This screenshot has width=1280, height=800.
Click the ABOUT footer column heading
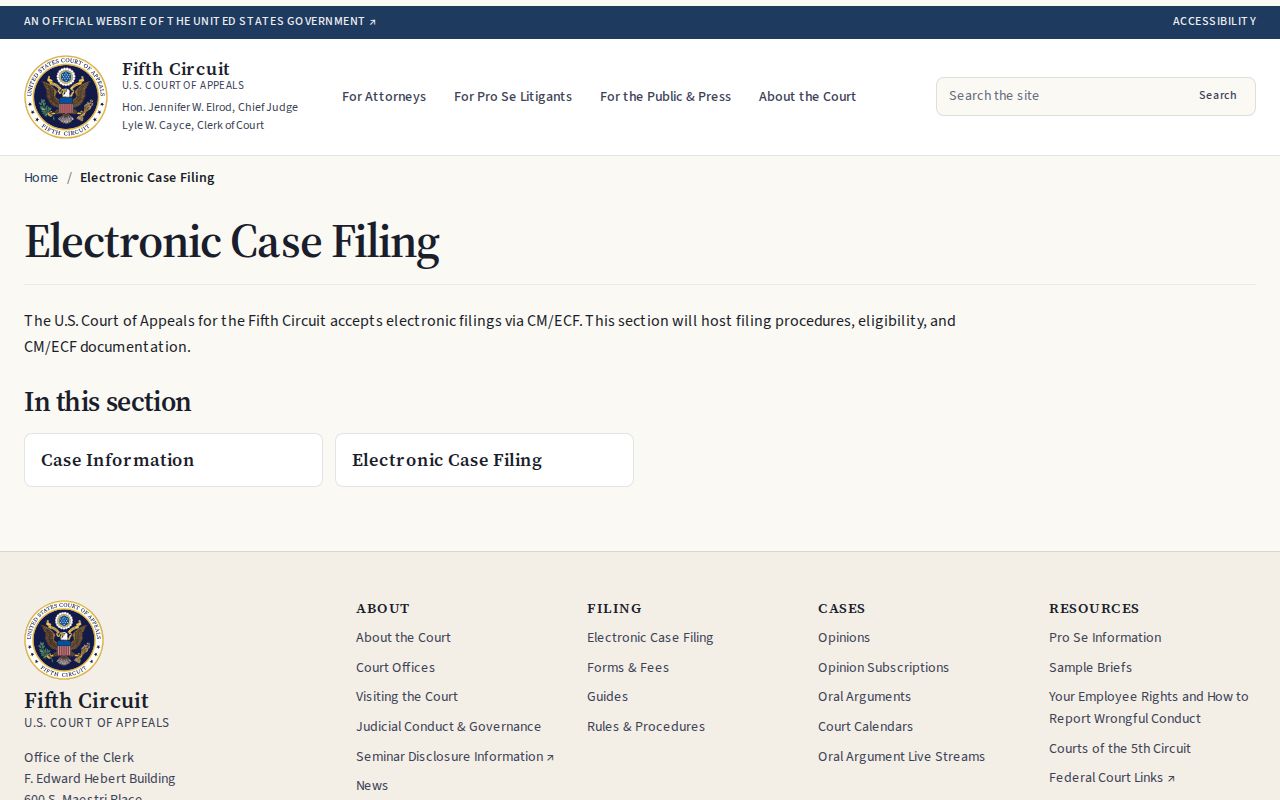tap(383, 608)
